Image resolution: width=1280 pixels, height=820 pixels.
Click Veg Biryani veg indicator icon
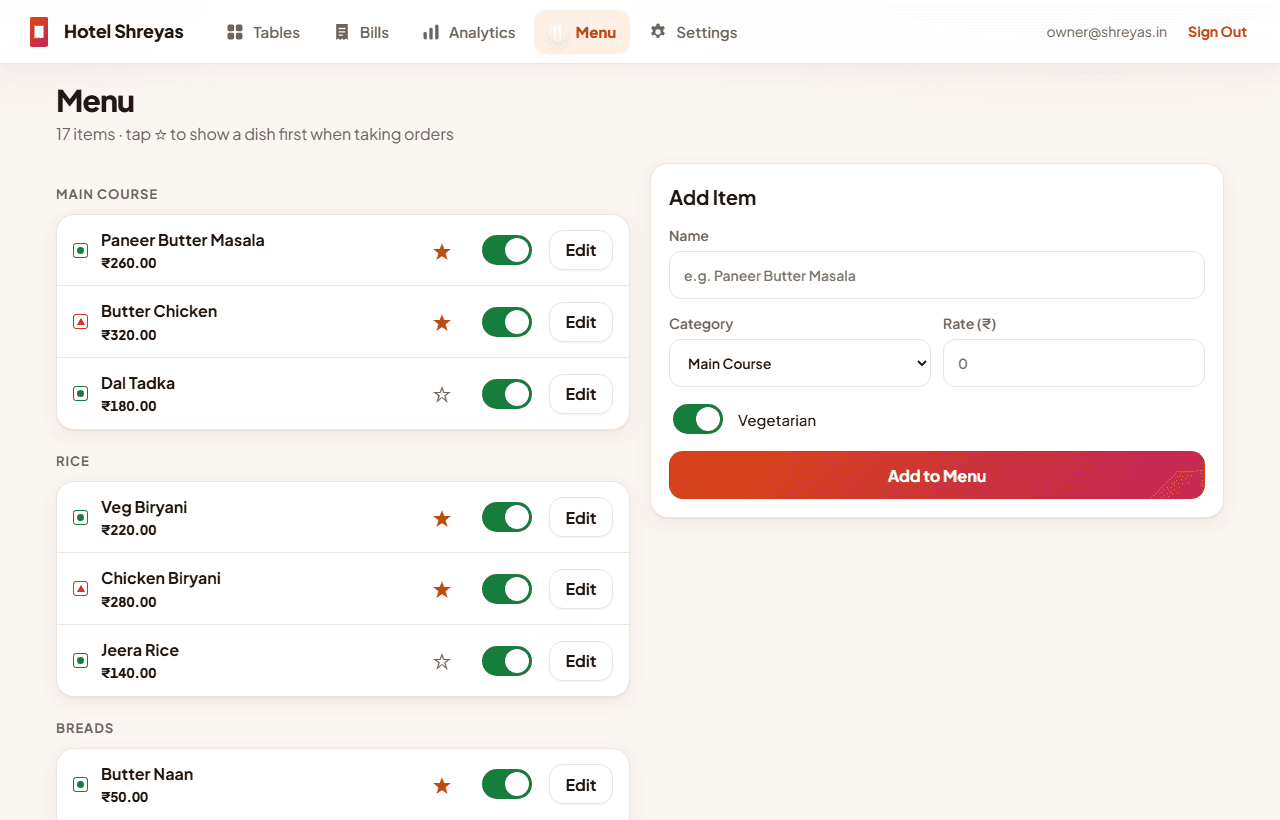81,517
